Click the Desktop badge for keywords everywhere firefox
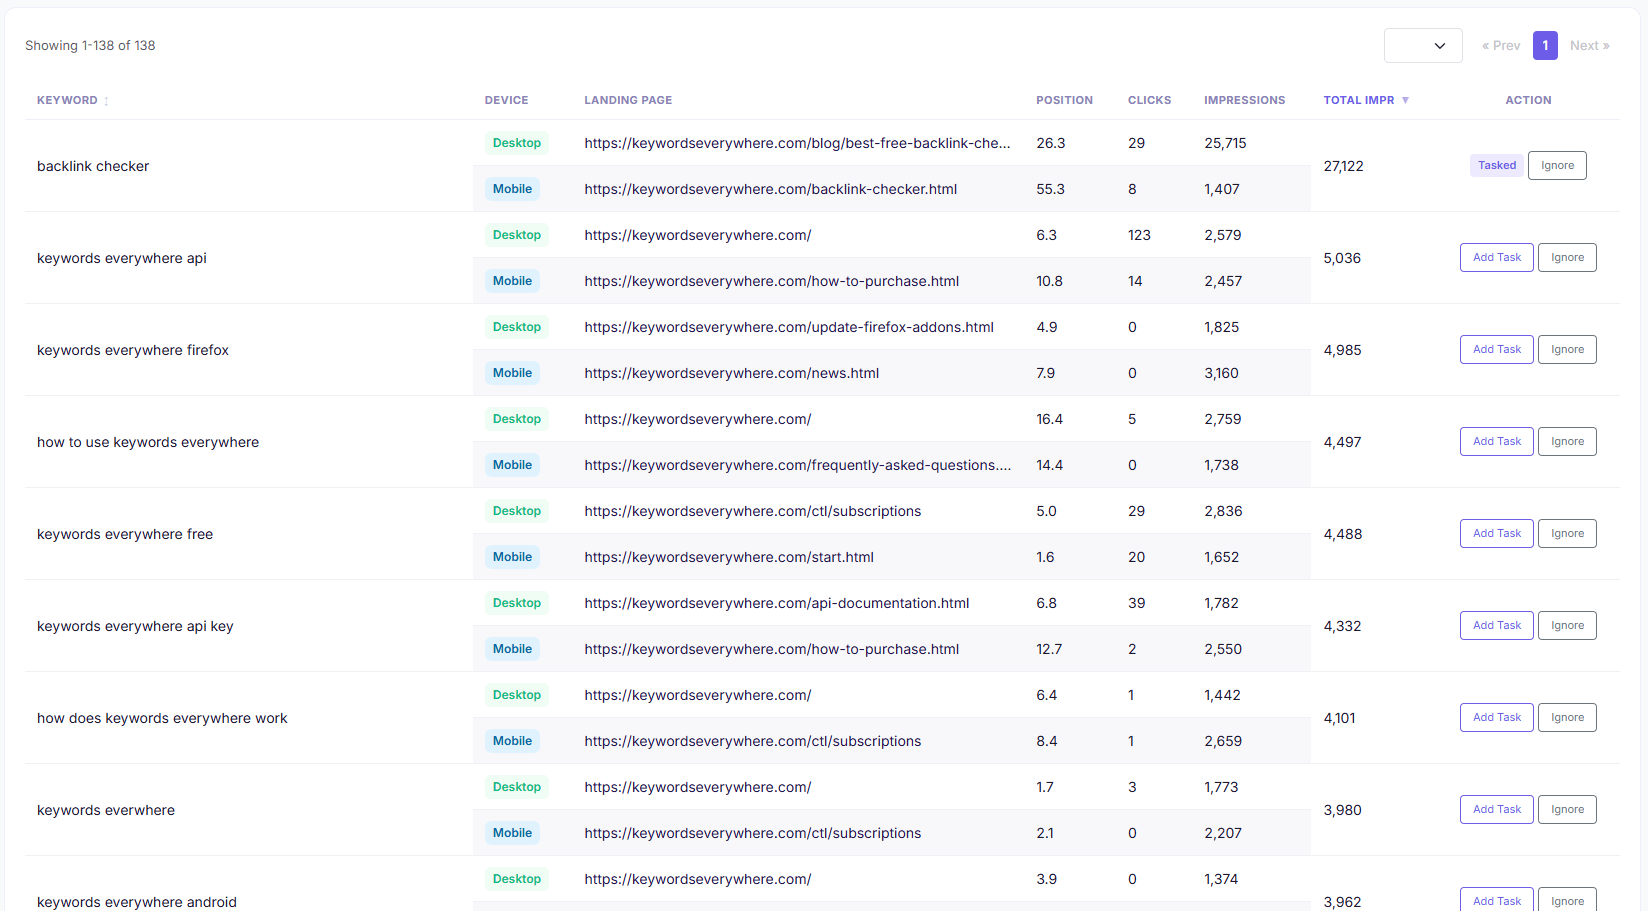This screenshot has width=1648, height=911. 516,327
